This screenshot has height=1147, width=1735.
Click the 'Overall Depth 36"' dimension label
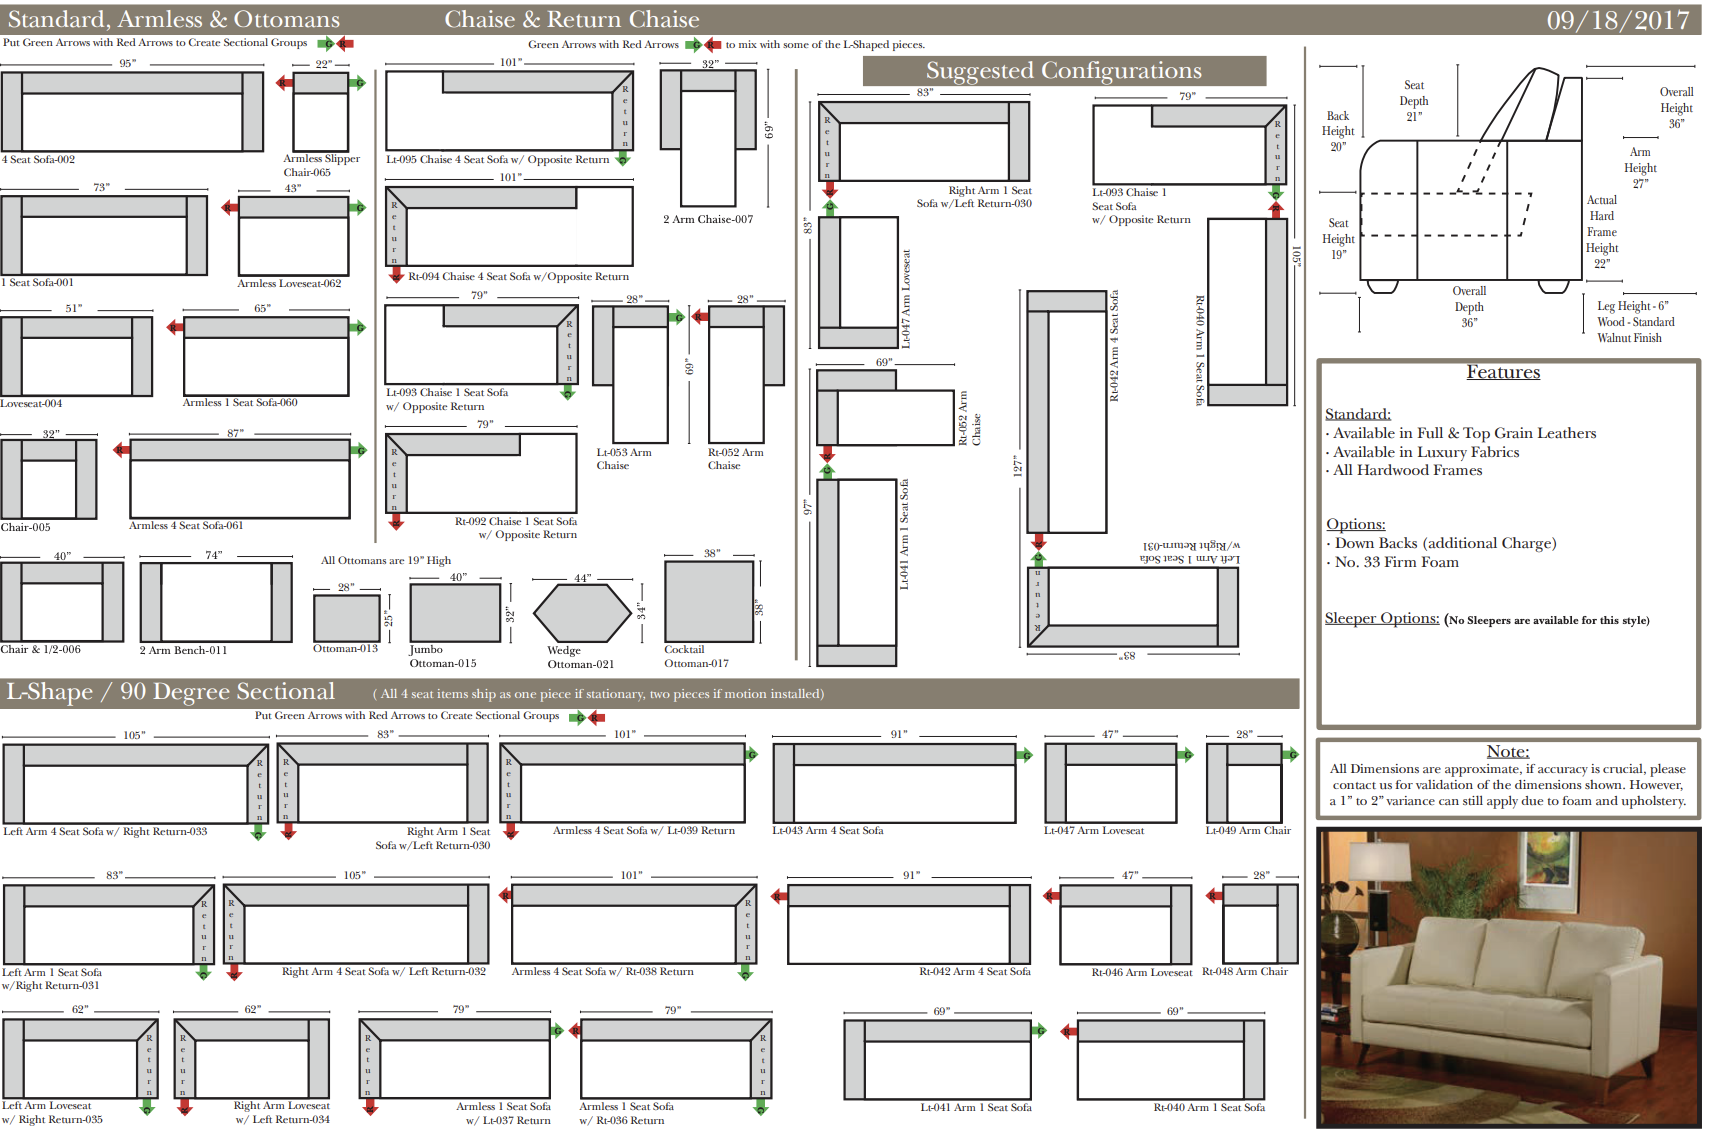[1469, 307]
